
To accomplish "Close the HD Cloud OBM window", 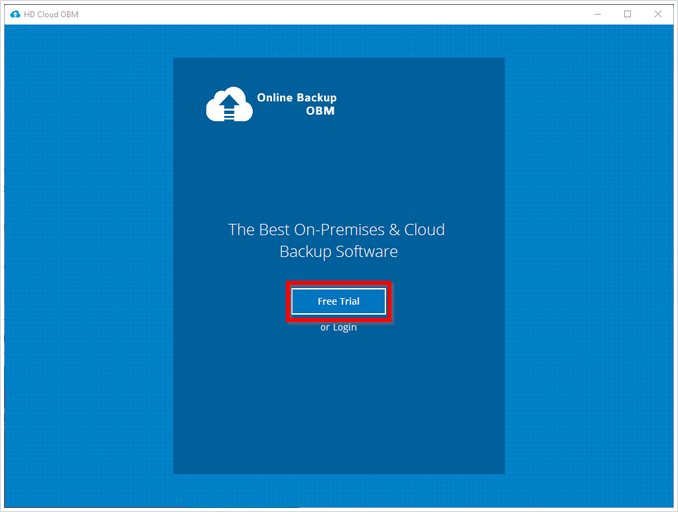I will pos(658,14).
